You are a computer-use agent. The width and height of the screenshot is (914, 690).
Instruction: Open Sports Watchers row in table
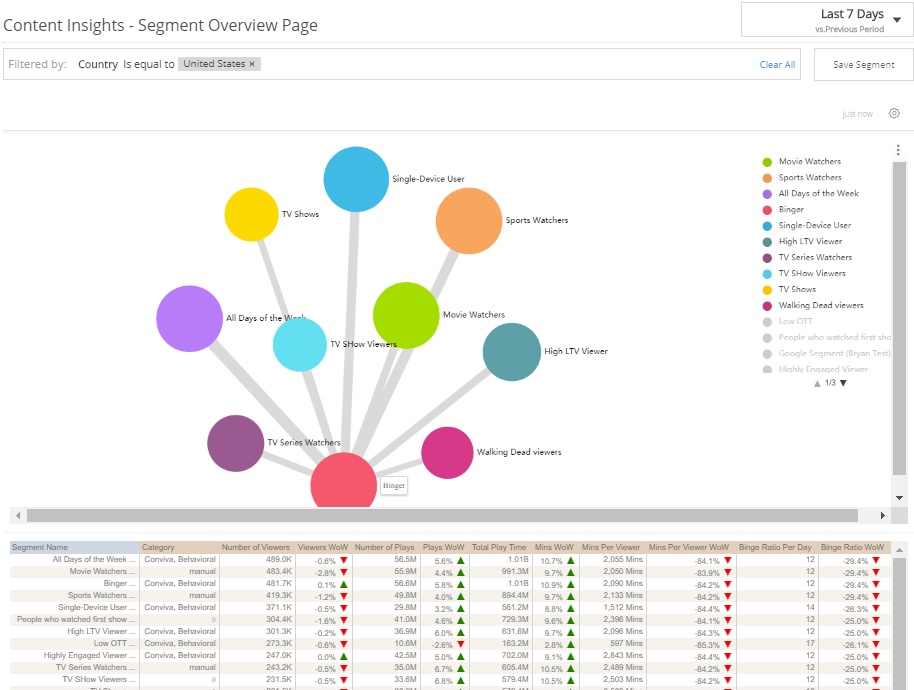450,595
